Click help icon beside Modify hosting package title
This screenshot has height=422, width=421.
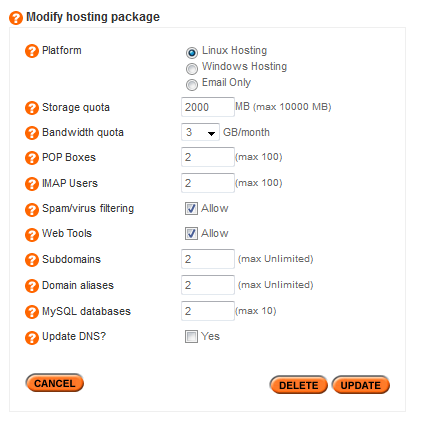16,18
